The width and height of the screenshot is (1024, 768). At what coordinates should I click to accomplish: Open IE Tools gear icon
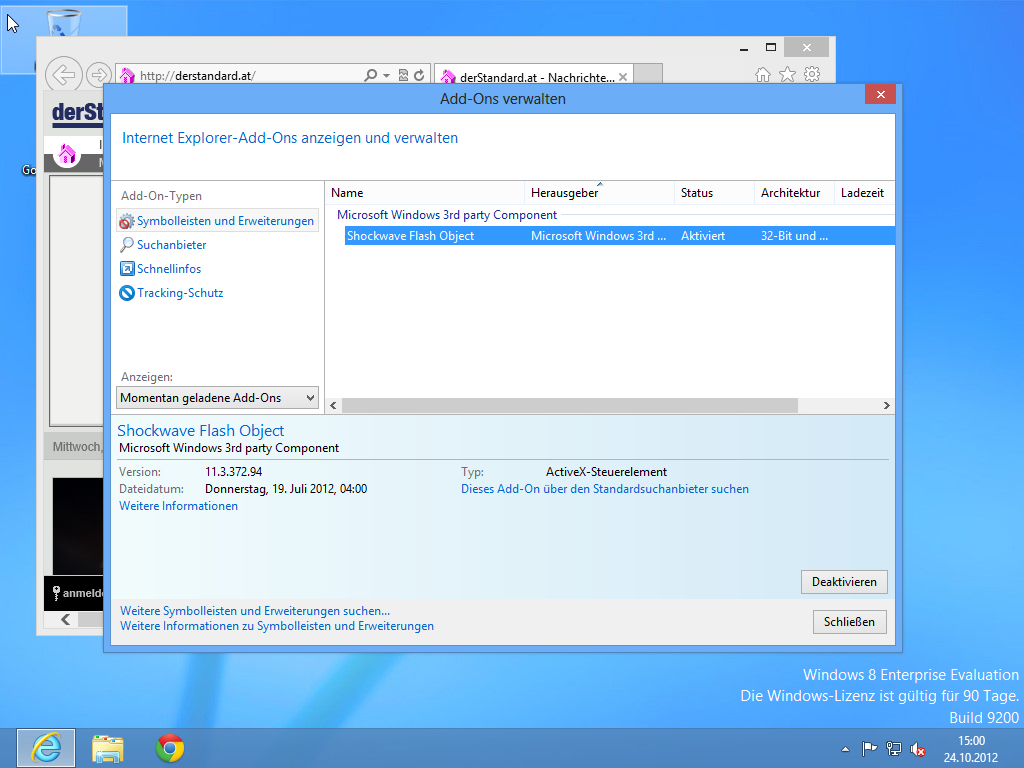tap(812, 74)
